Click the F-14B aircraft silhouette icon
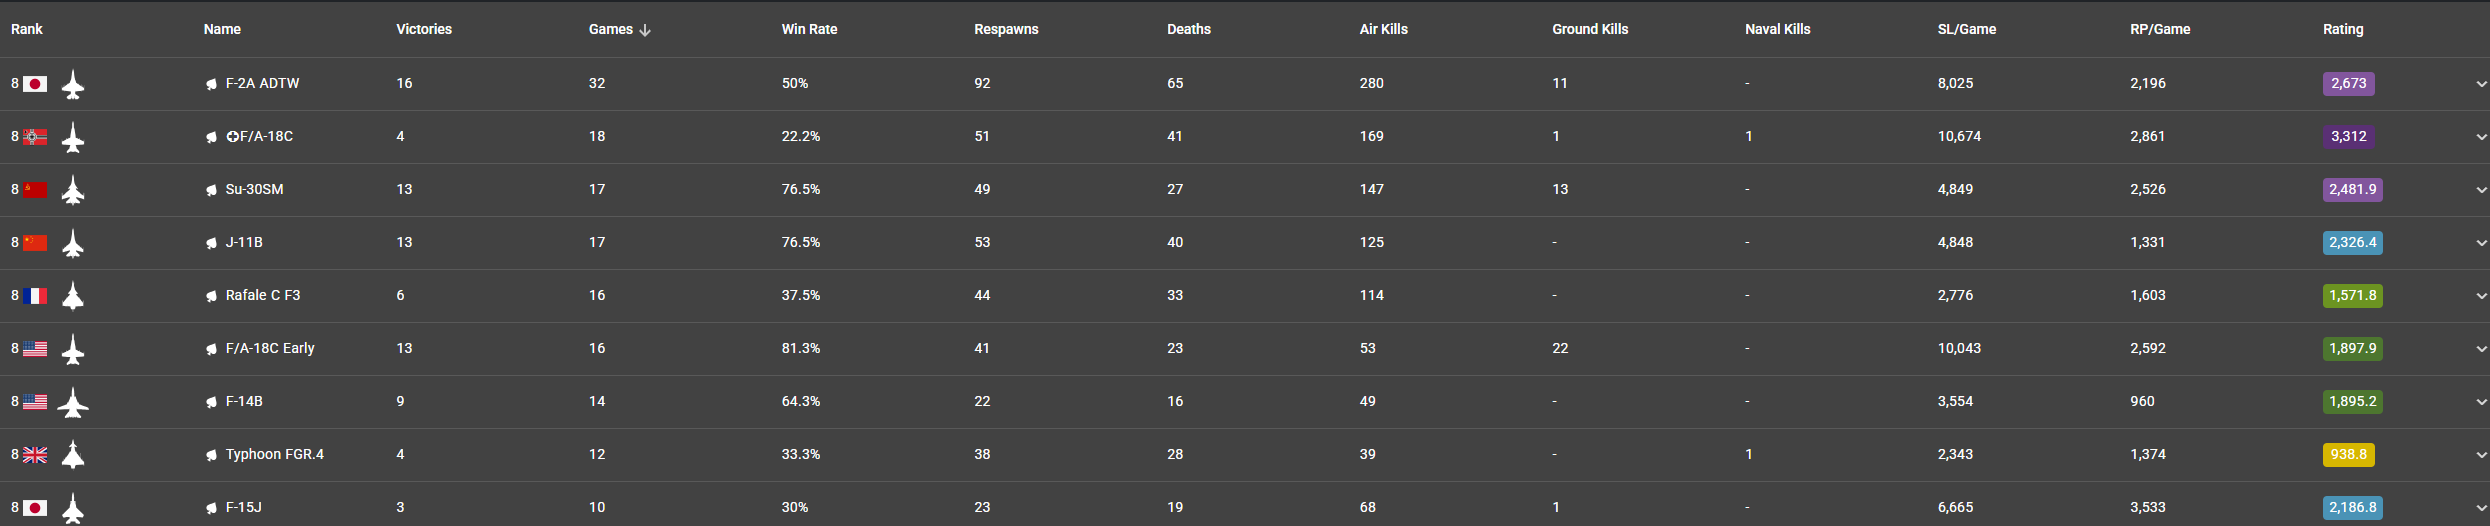 73,402
